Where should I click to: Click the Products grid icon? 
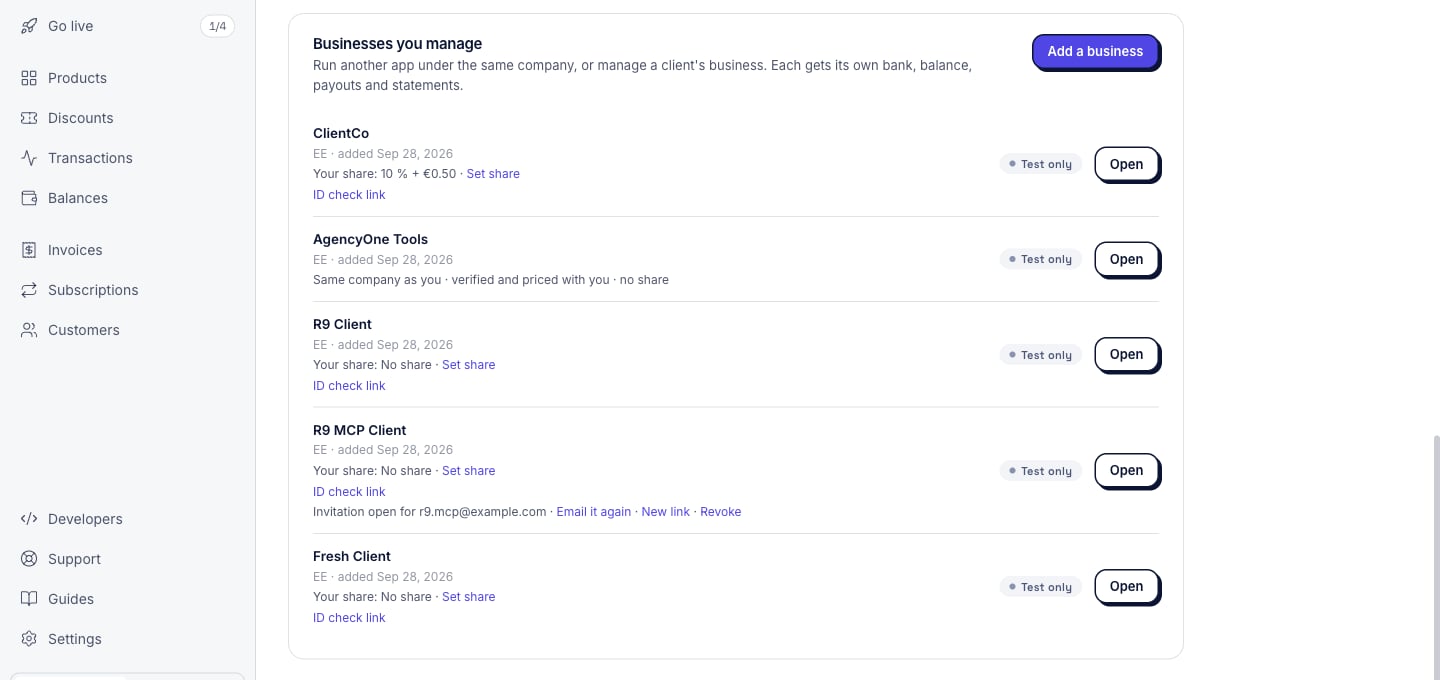pos(29,78)
